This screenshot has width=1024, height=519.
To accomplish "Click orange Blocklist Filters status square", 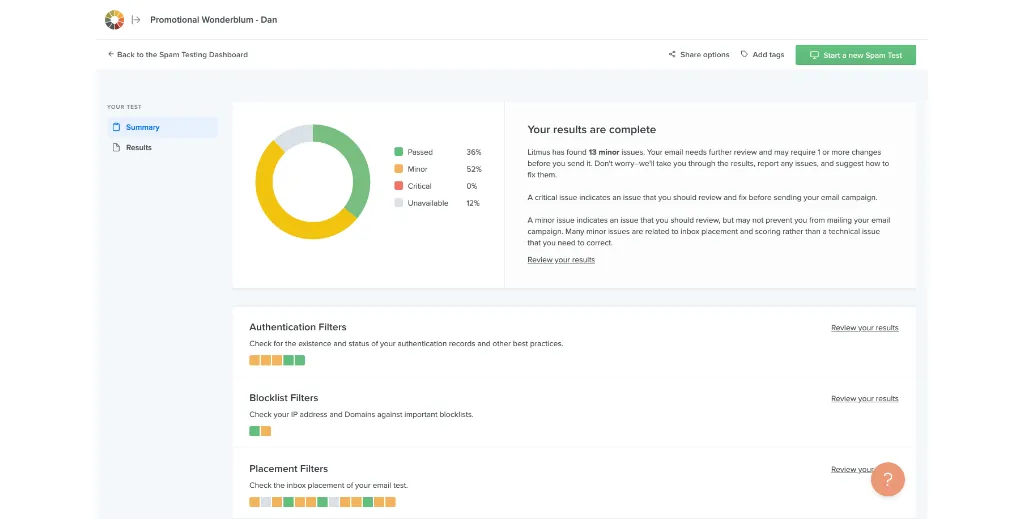I will (x=266, y=431).
